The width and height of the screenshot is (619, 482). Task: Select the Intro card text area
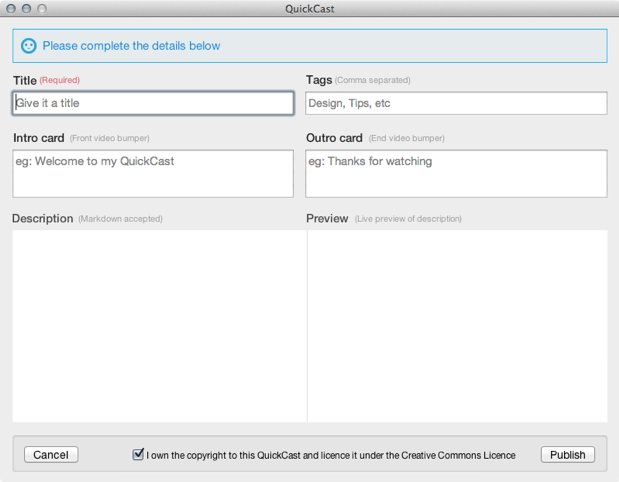tap(153, 174)
